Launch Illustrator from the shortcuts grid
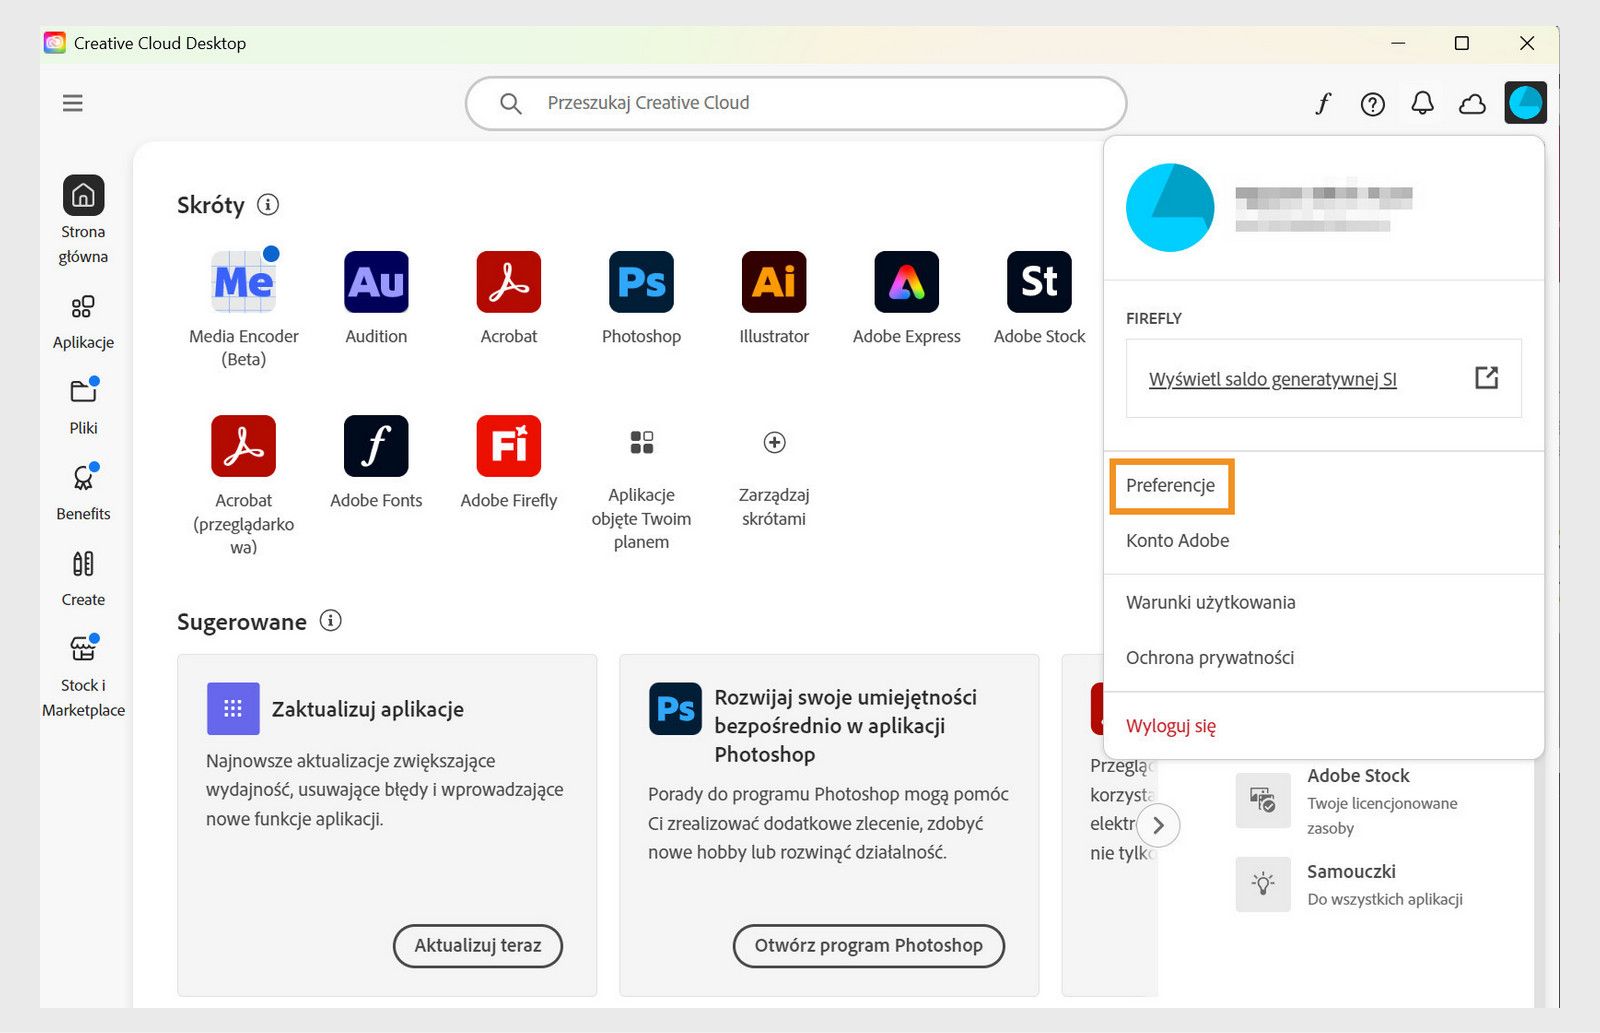Image resolution: width=1600 pixels, height=1033 pixels. click(773, 283)
